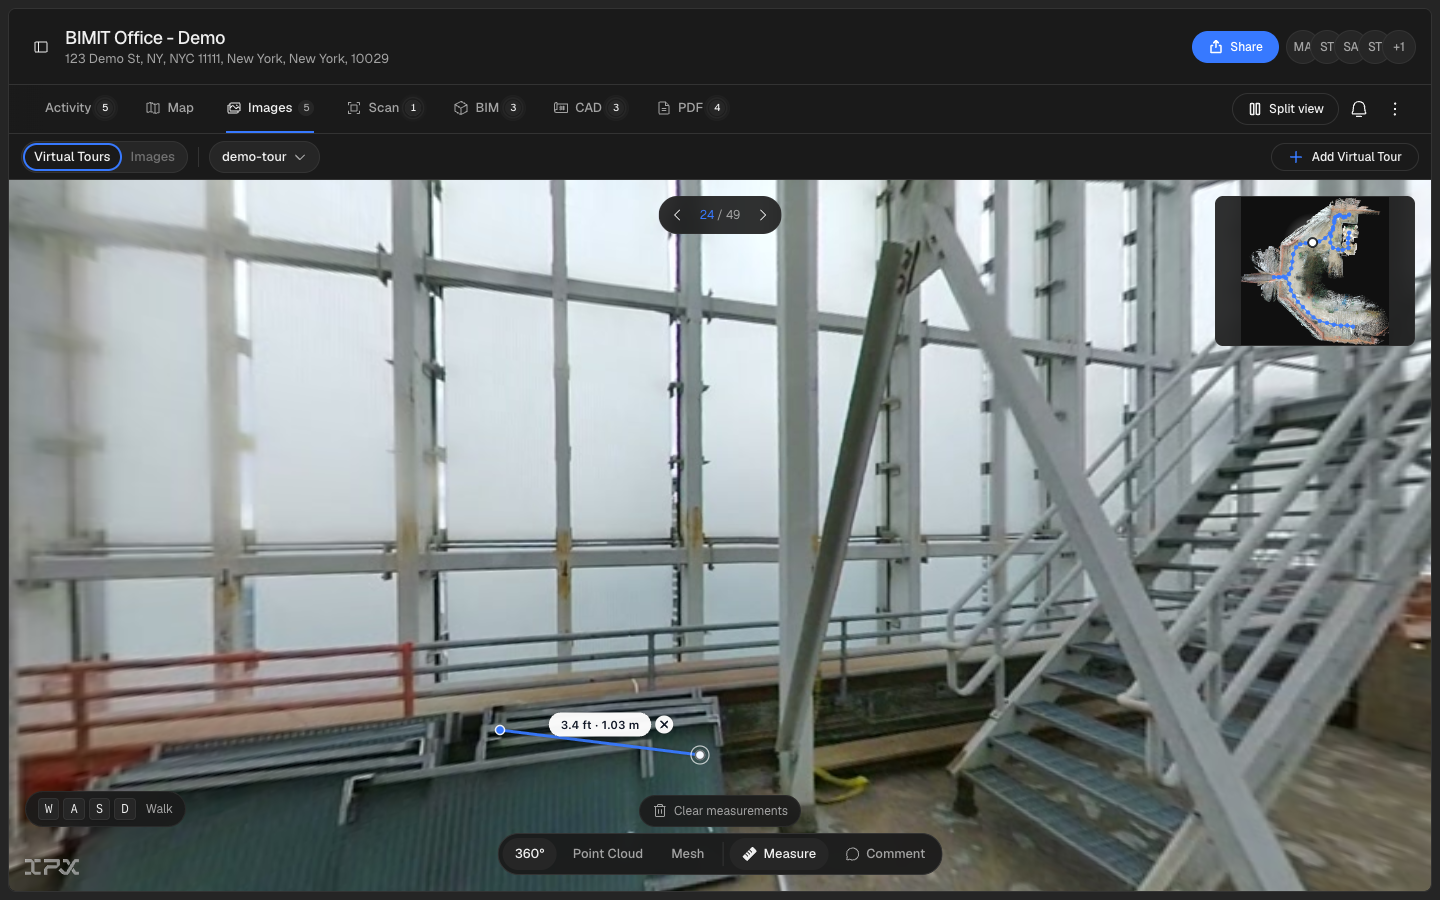Select the Comment tool

coord(885,854)
